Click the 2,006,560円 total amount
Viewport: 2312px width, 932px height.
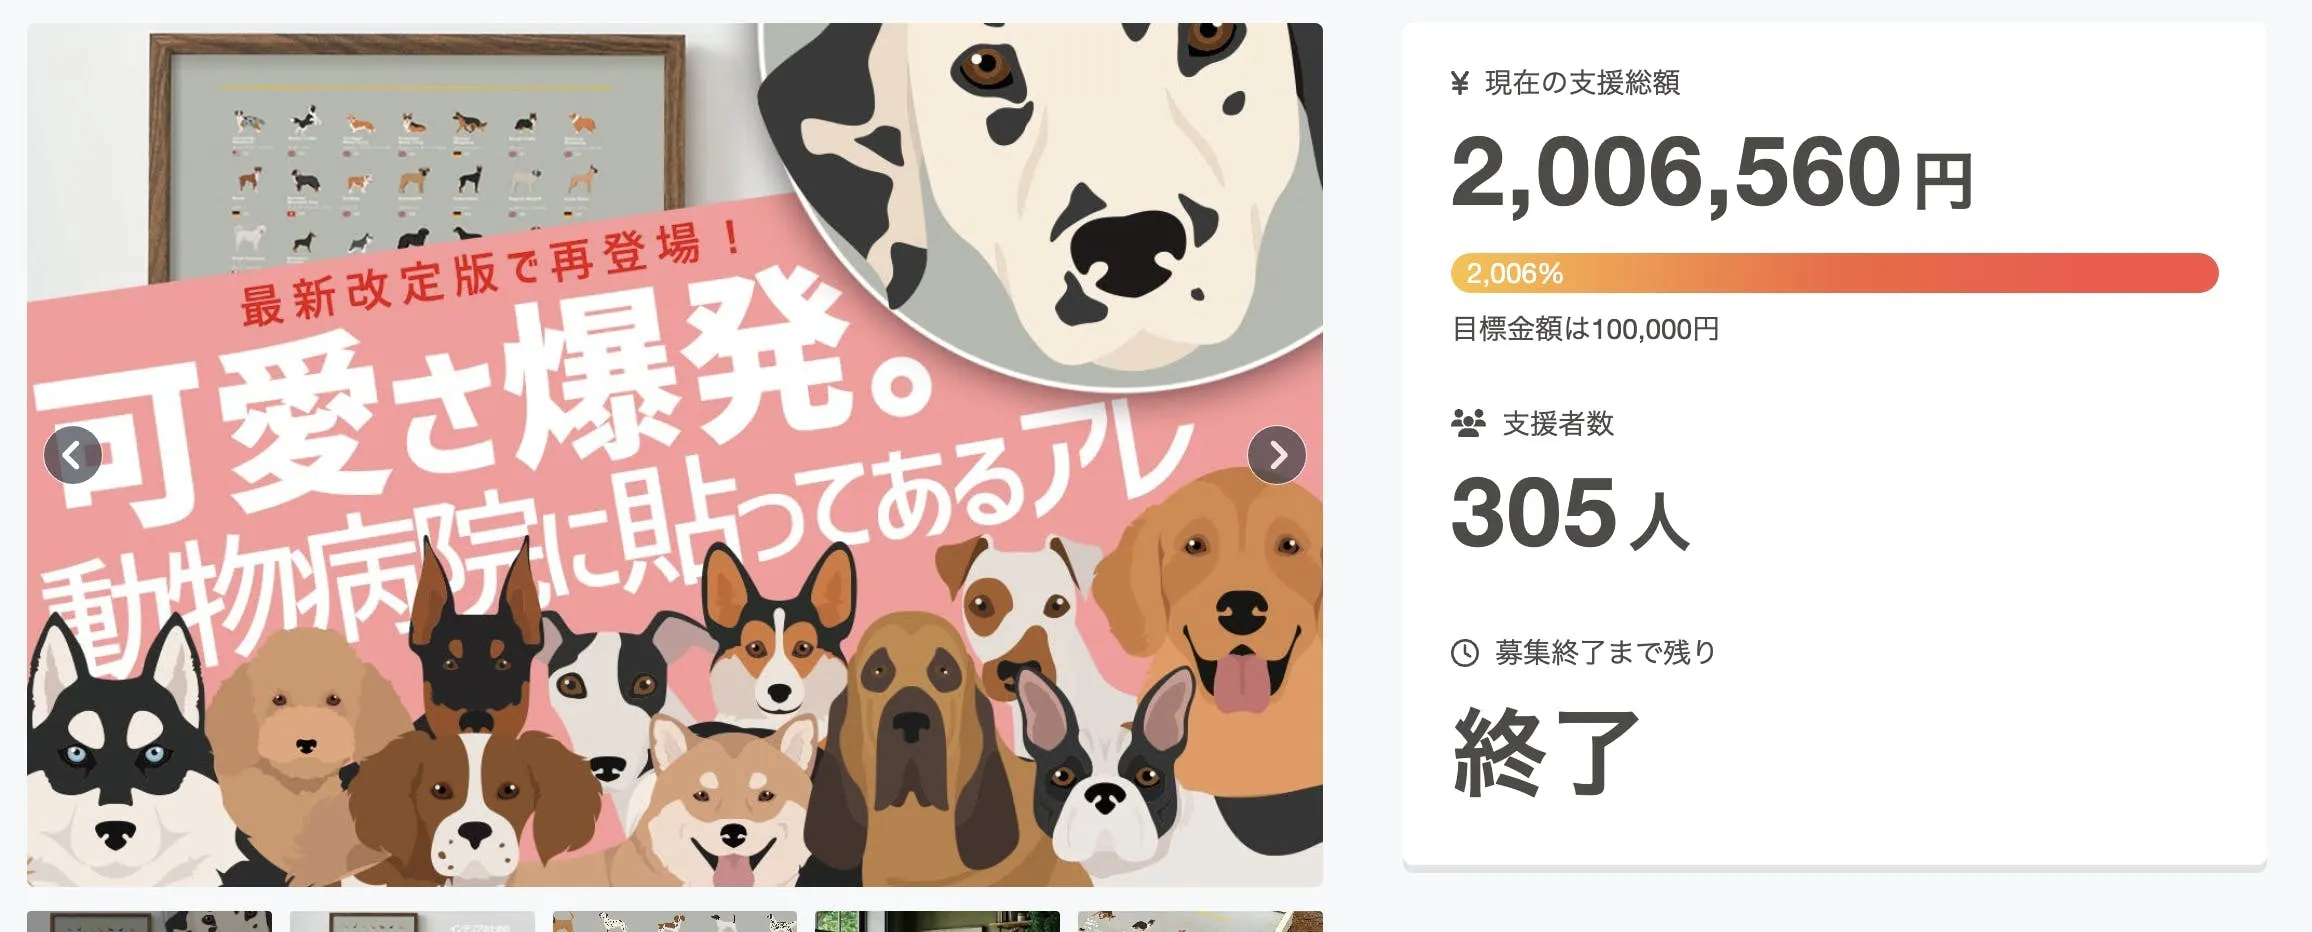coord(1711,174)
